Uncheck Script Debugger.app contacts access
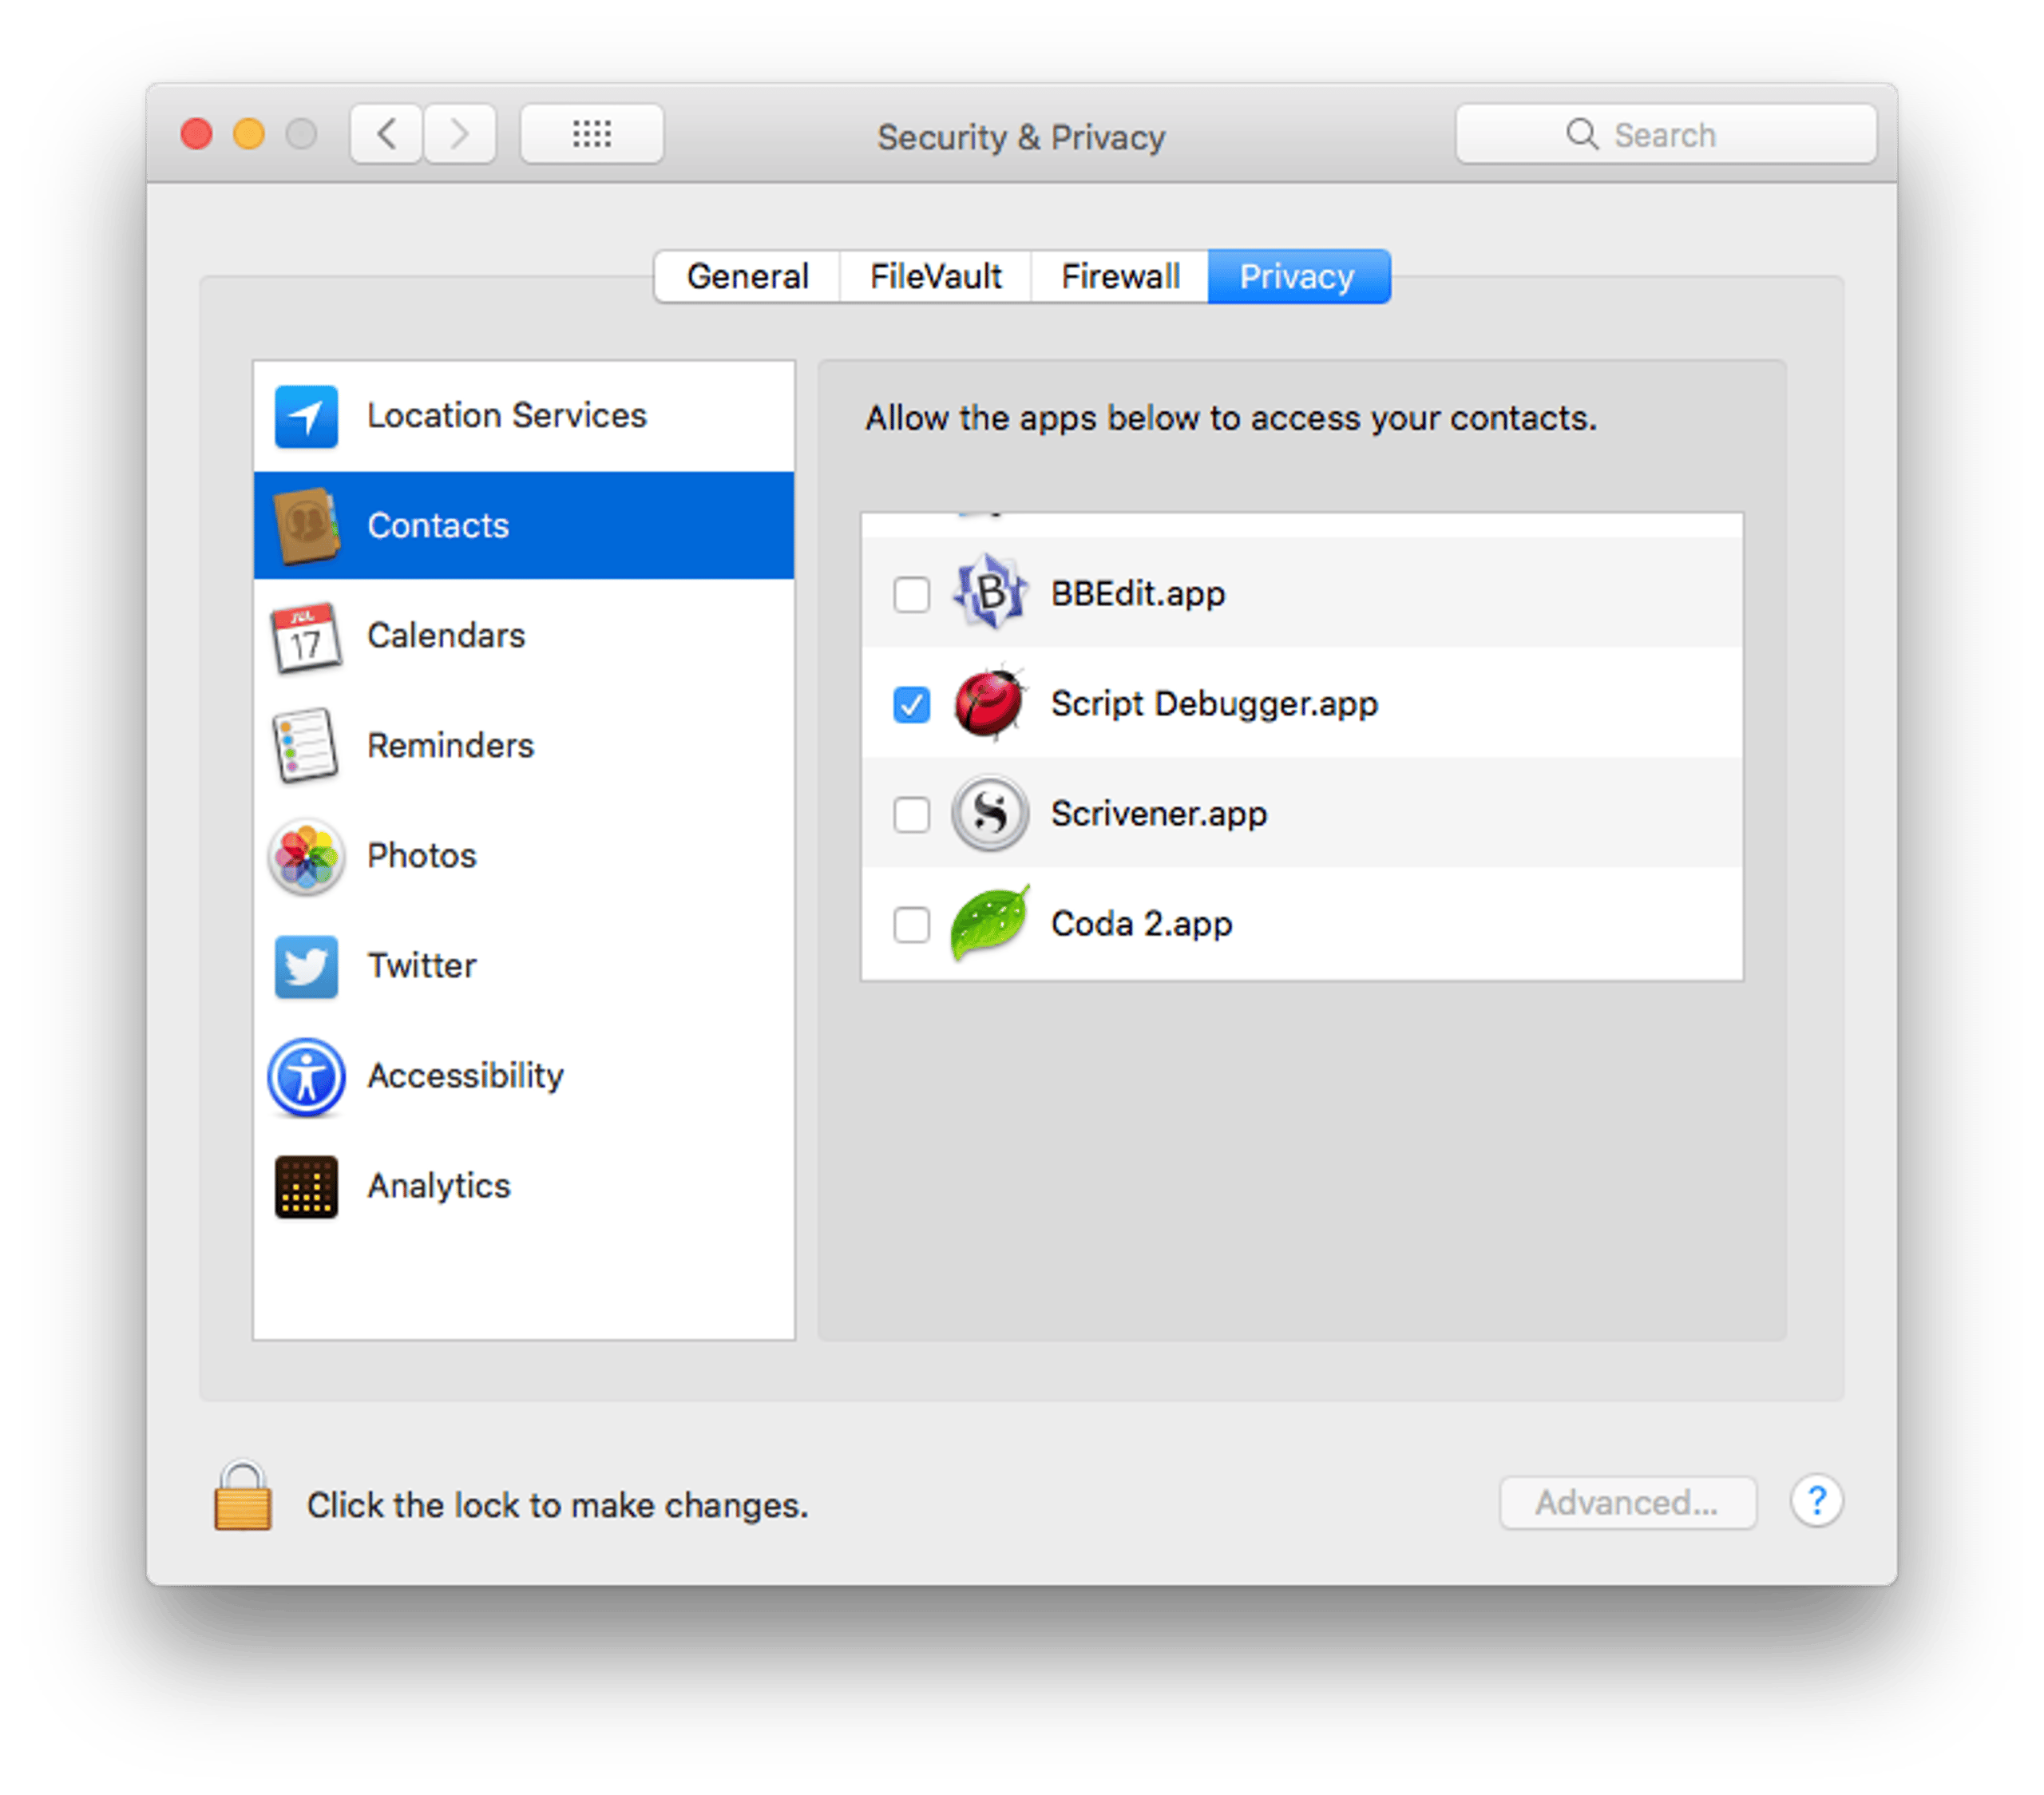Viewport: 2044px width, 1795px height. click(x=911, y=704)
